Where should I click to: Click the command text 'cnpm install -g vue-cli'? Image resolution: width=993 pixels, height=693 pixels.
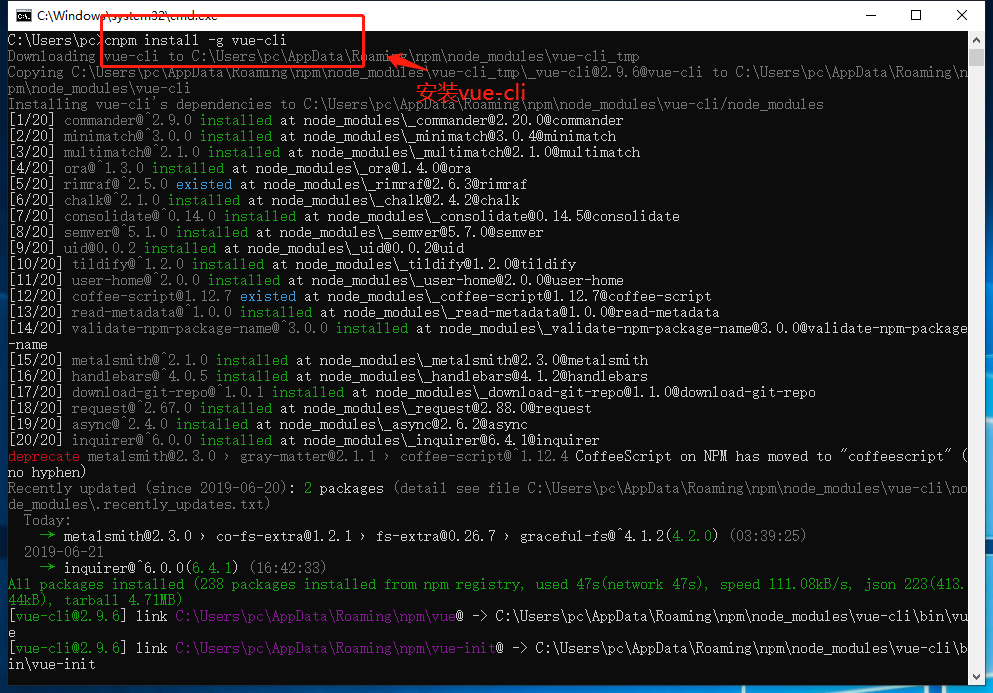[196, 41]
